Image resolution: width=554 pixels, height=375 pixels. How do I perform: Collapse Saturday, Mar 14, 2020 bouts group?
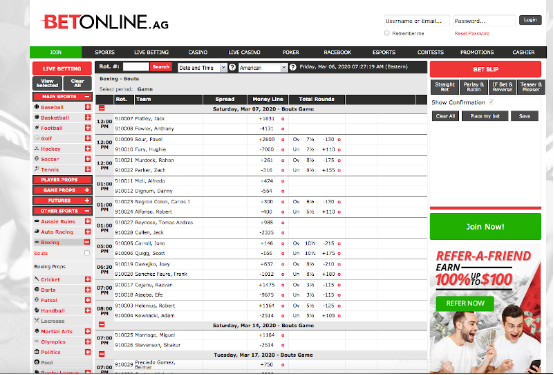tap(102, 324)
